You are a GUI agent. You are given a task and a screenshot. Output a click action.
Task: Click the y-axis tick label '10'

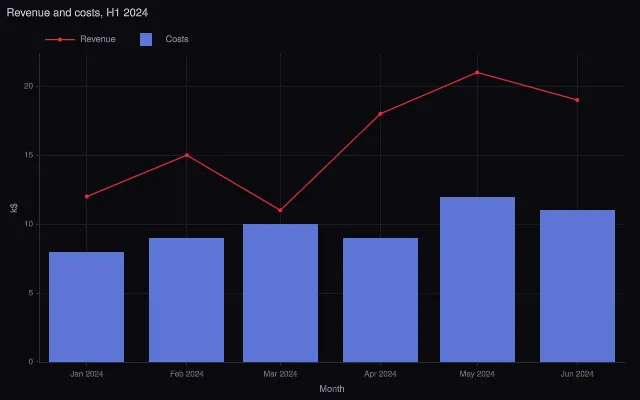28,224
